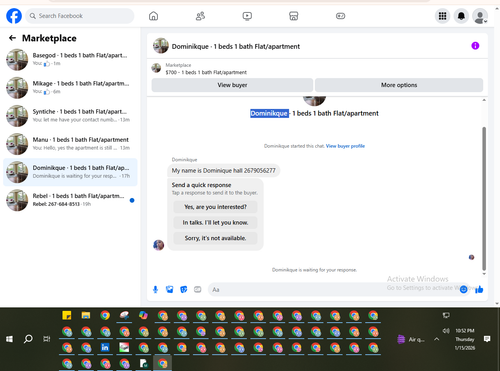This screenshot has width=500, height=371.
Task: Attach a file with photo icon
Action: point(169,289)
